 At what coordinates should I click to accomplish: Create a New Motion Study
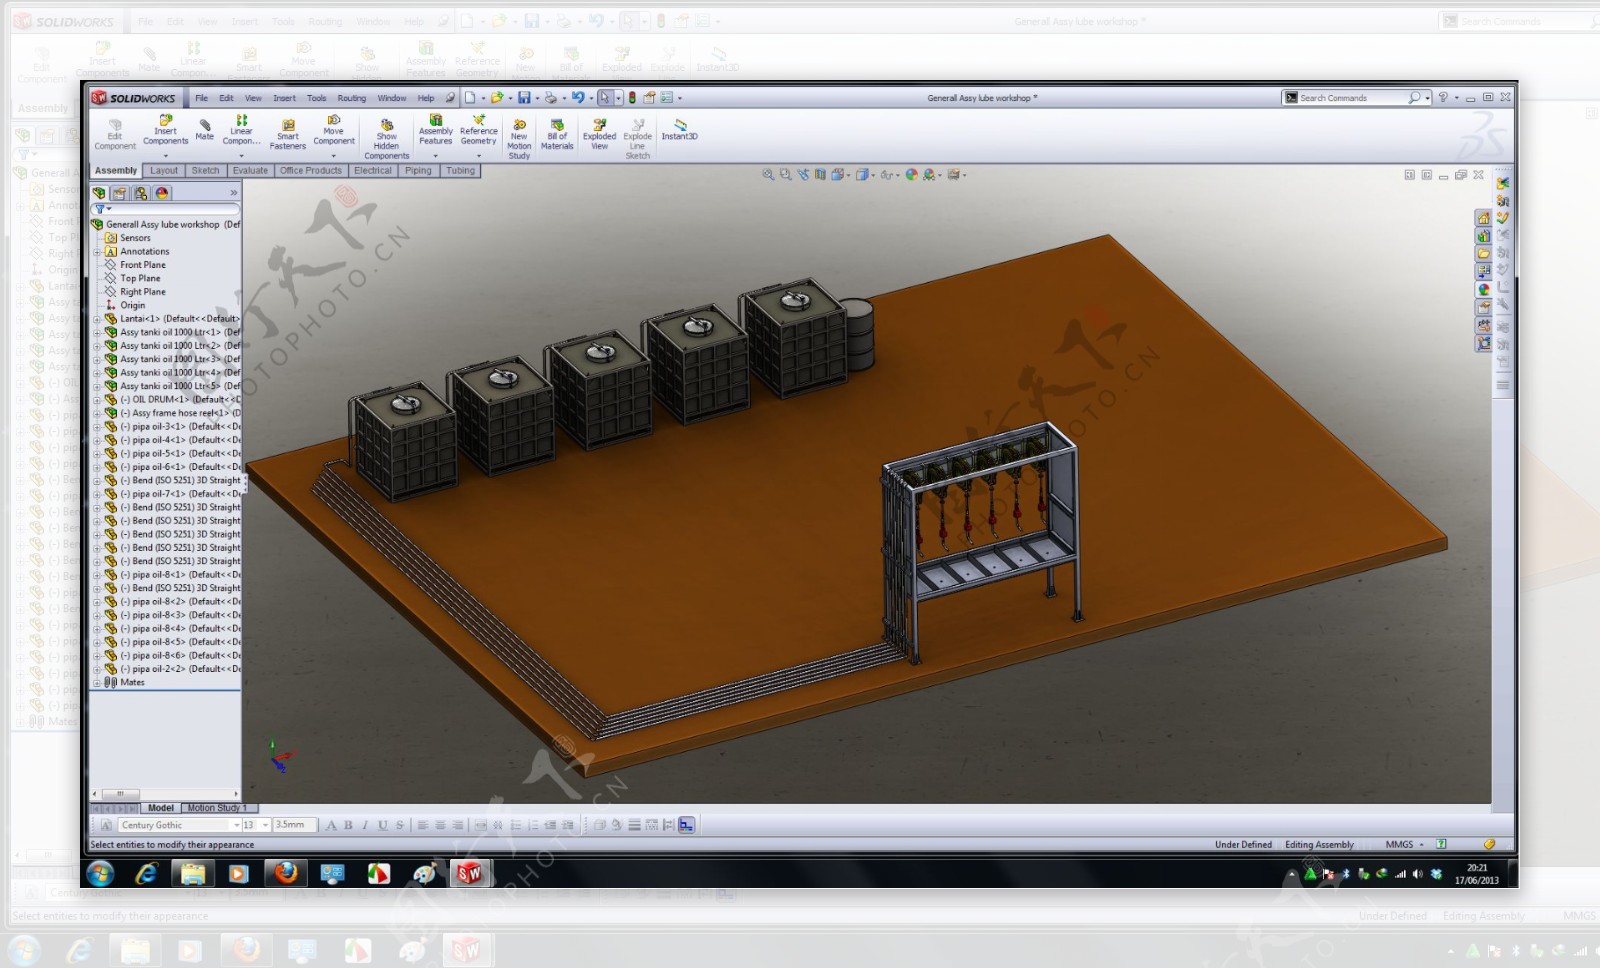click(x=519, y=138)
